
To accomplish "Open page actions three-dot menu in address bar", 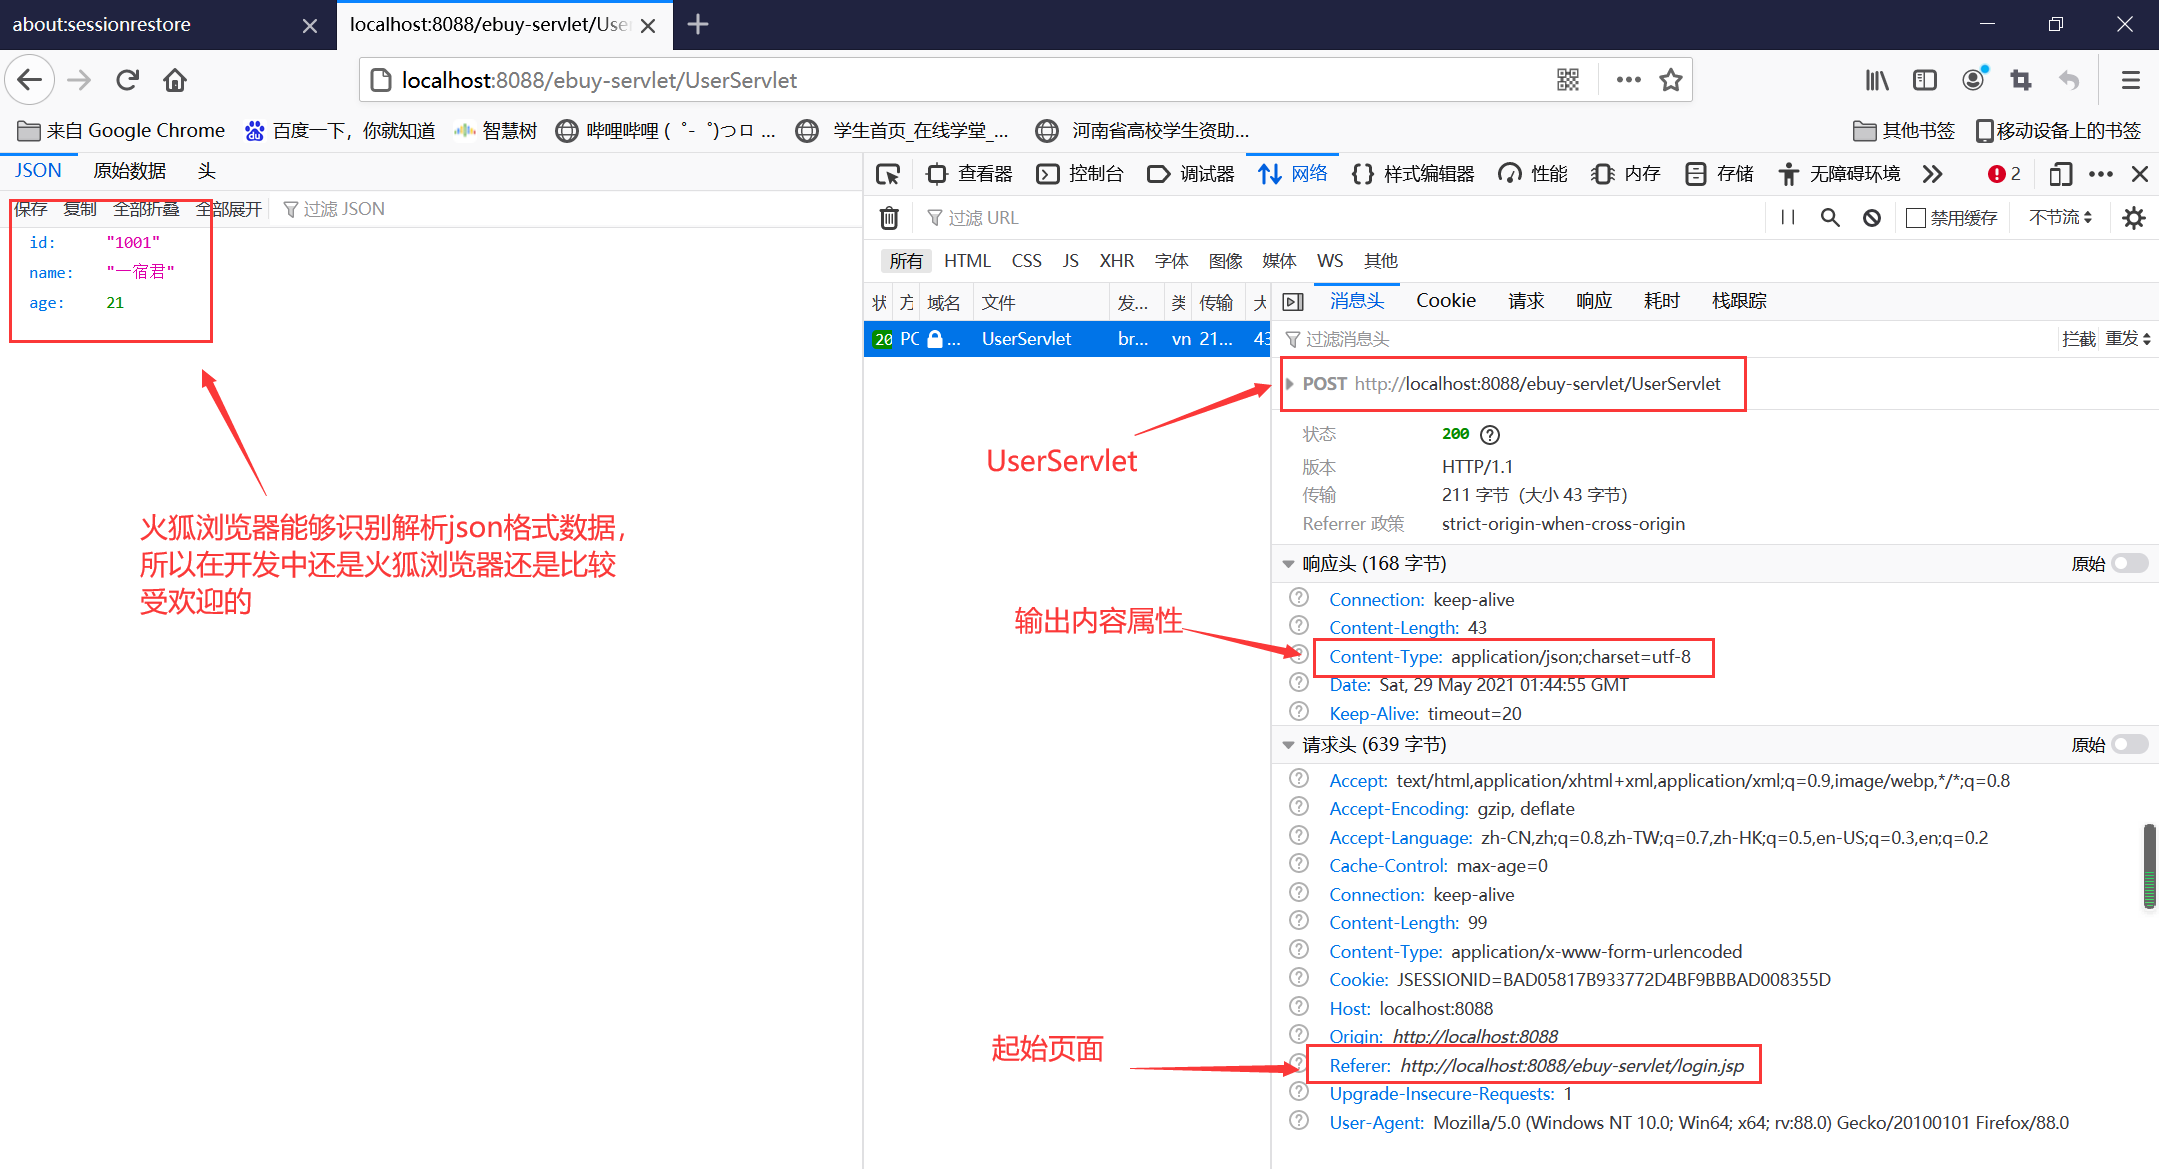I will tap(1628, 80).
